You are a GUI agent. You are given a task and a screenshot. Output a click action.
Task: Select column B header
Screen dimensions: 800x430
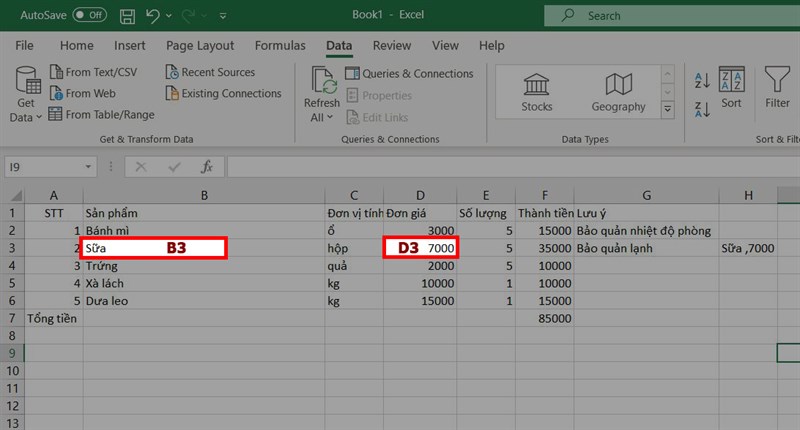pos(204,195)
